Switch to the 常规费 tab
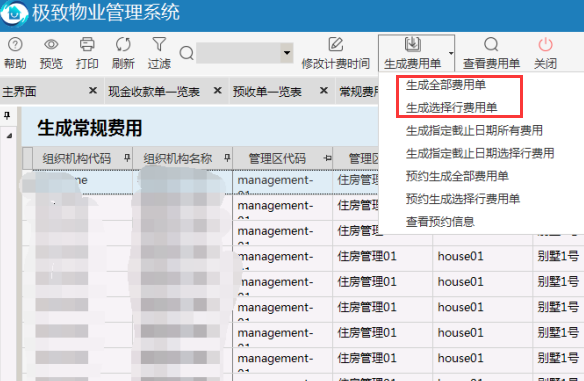The image size is (584, 381). [x=358, y=91]
